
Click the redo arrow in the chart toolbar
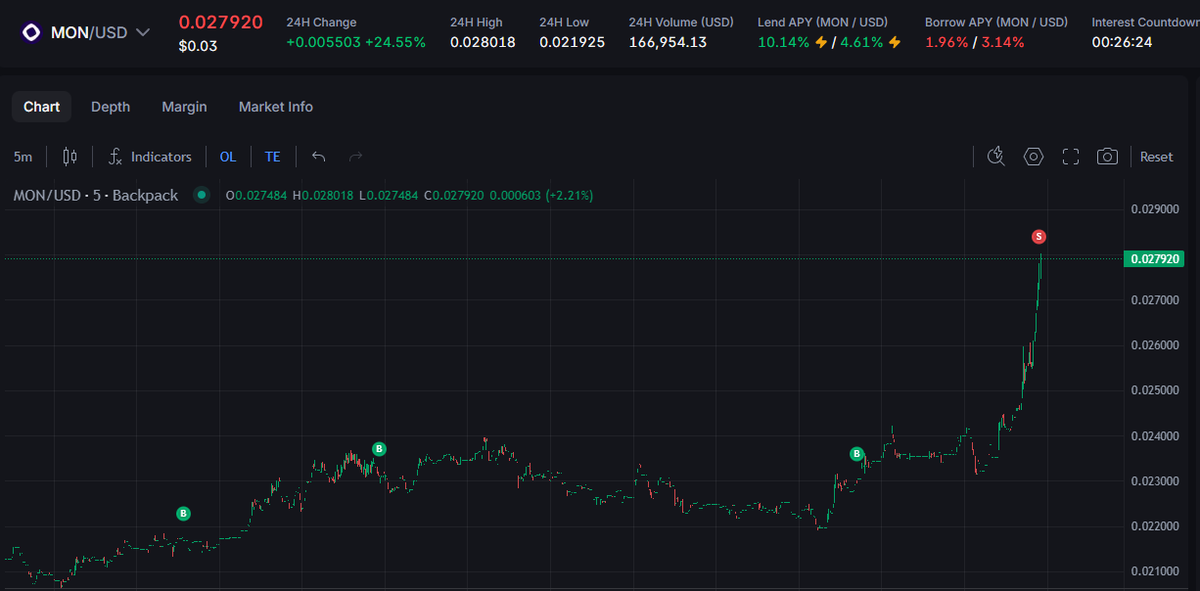point(354,156)
